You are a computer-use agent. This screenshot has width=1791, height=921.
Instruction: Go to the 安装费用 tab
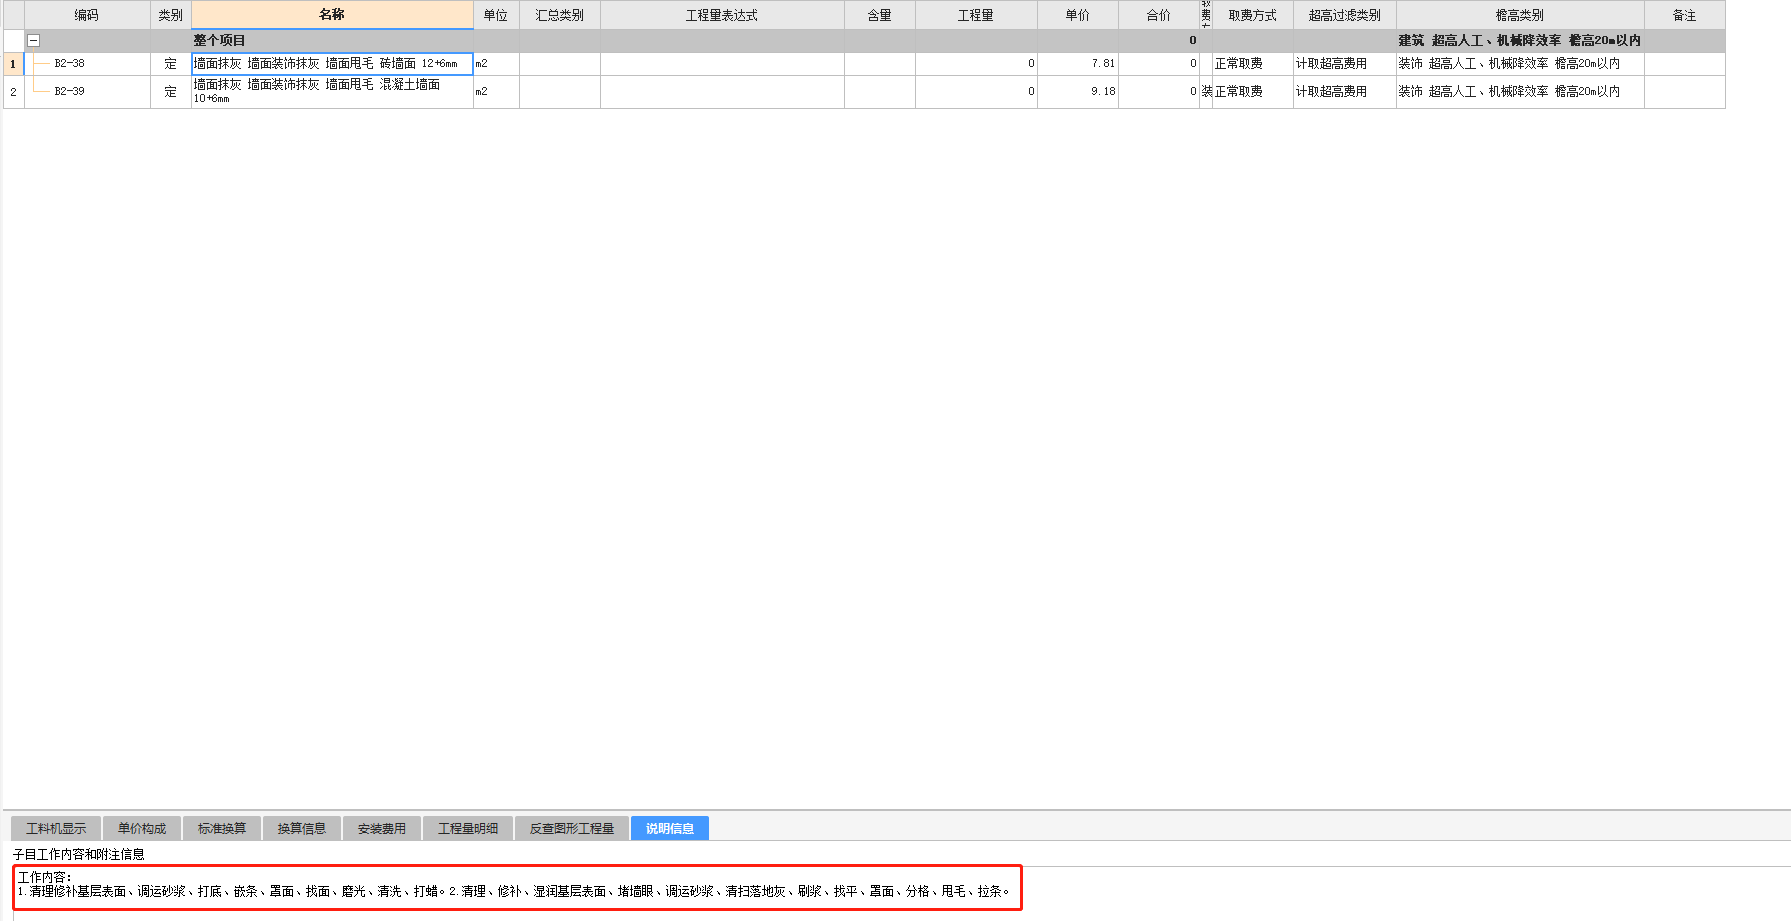[382, 828]
